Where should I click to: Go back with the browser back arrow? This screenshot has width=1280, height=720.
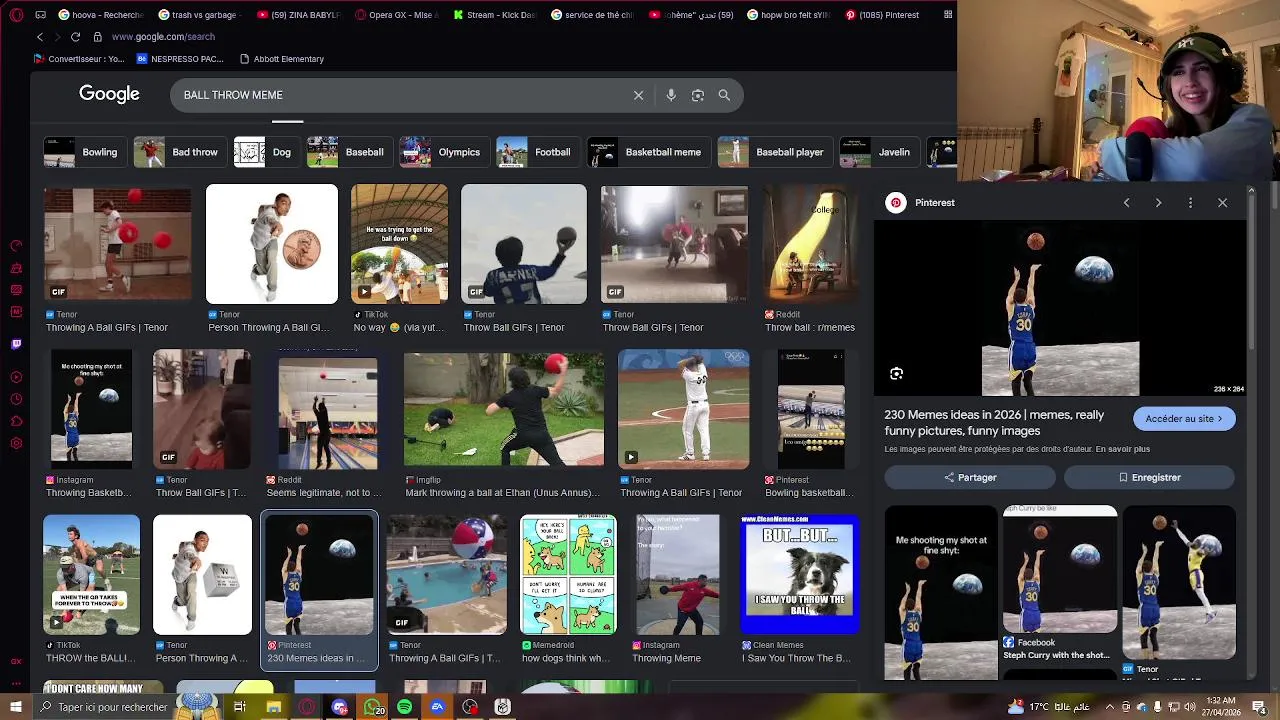coord(40,37)
